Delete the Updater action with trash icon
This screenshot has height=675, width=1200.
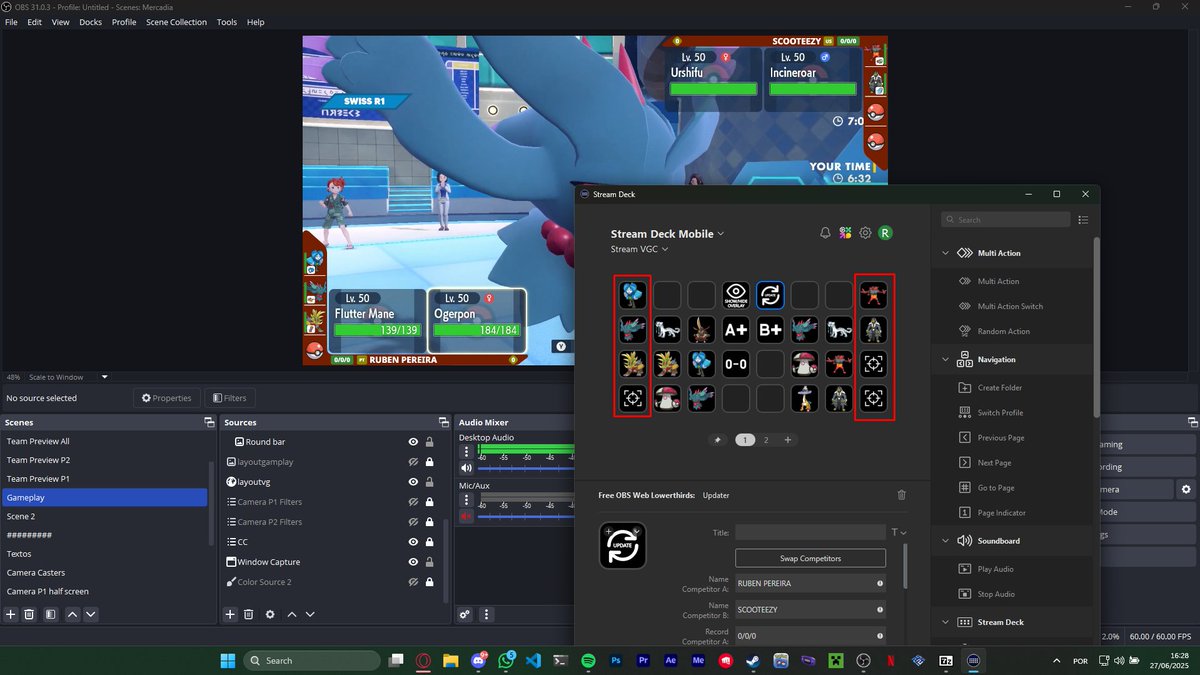click(x=901, y=495)
